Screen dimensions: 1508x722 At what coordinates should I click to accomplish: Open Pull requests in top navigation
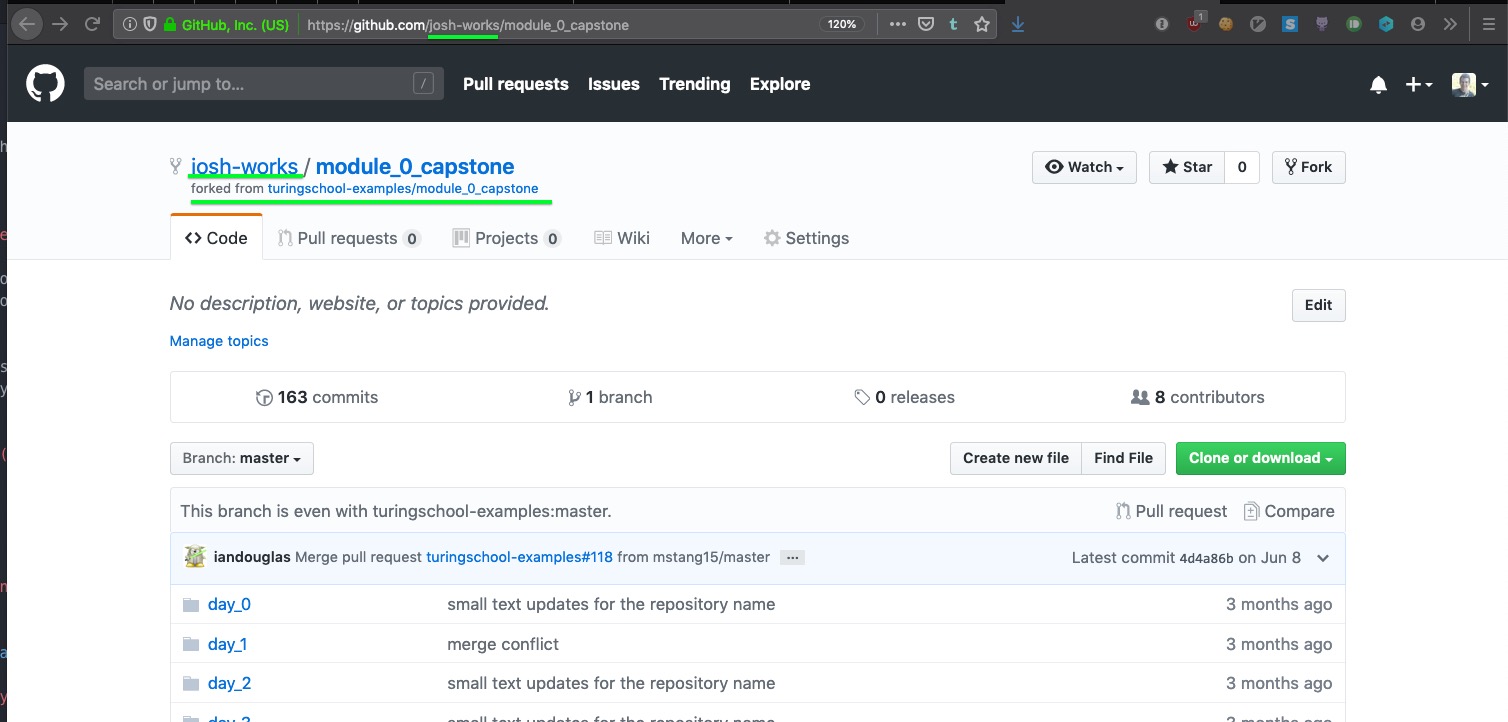(x=515, y=84)
